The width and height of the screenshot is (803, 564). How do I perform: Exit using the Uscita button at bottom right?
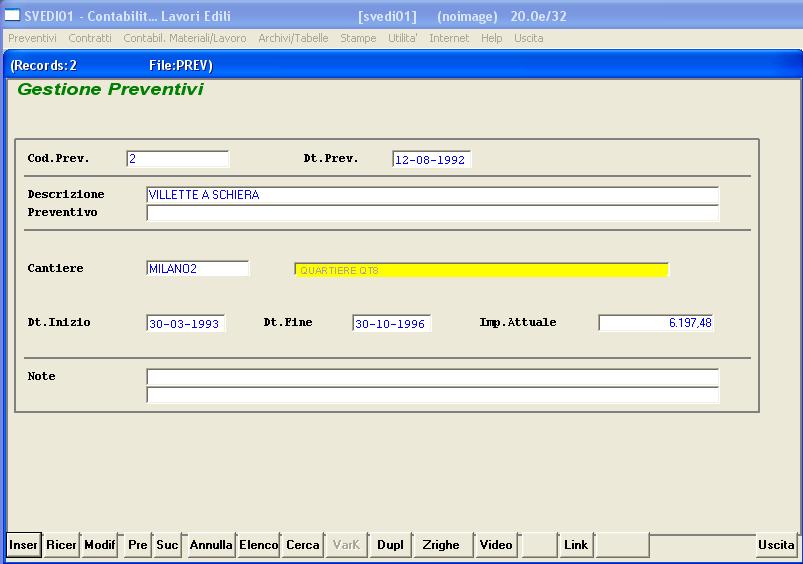pyautogui.click(x=776, y=545)
